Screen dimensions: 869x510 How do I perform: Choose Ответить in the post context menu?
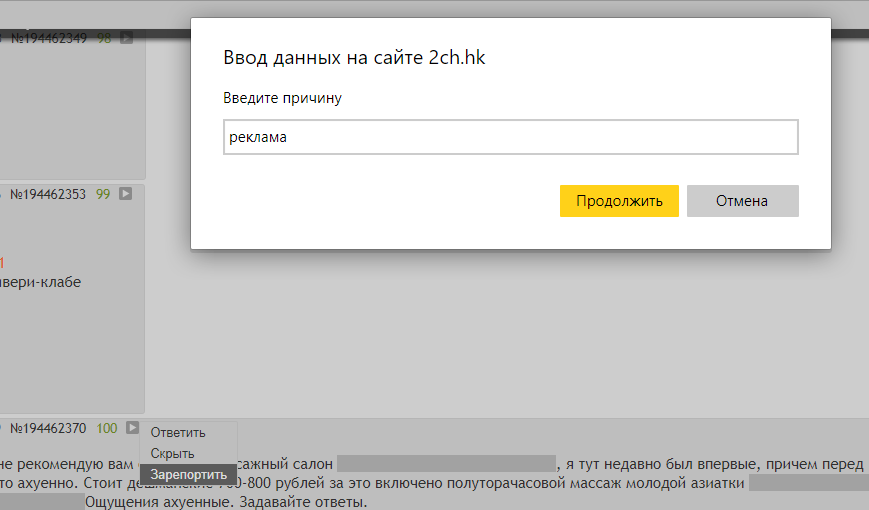(178, 433)
